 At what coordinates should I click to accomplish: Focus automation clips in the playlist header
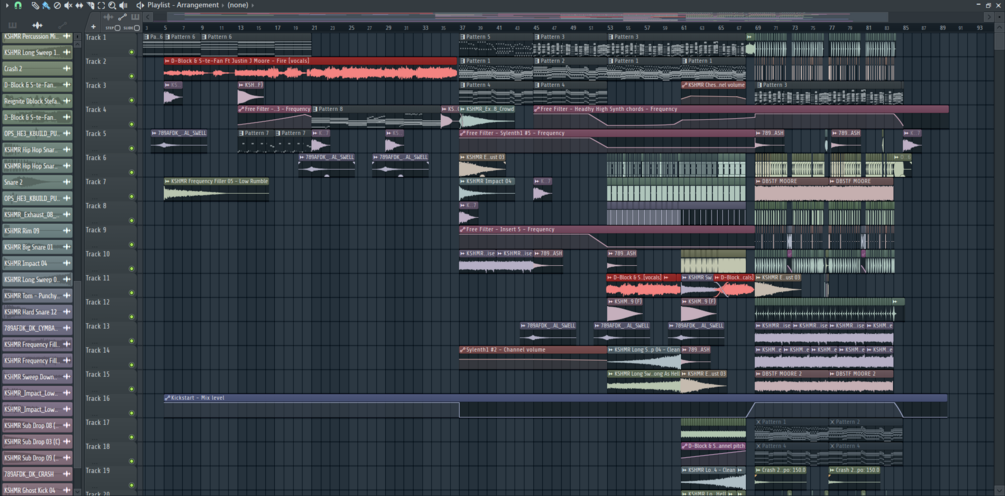pos(122,17)
